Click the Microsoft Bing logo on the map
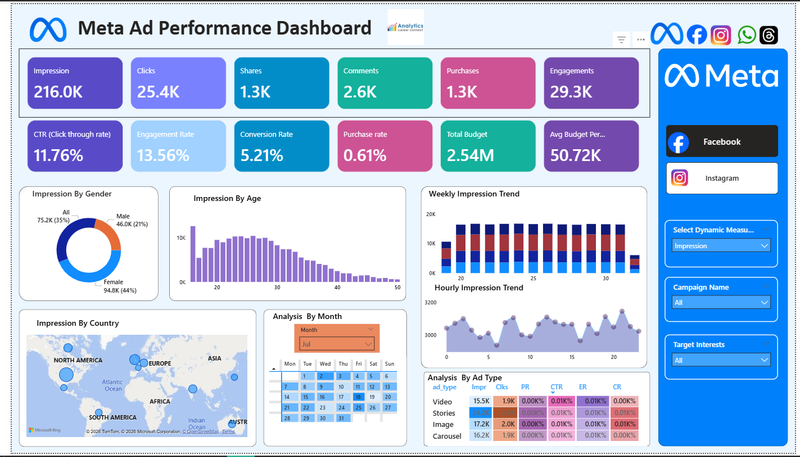The image size is (800, 457). [x=44, y=430]
